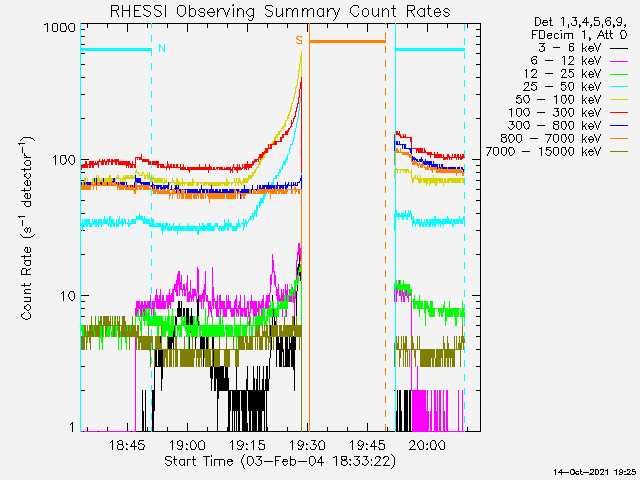The image size is (640, 480).
Task: Click the 100 y-axis tick label
Action: coord(64,160)
